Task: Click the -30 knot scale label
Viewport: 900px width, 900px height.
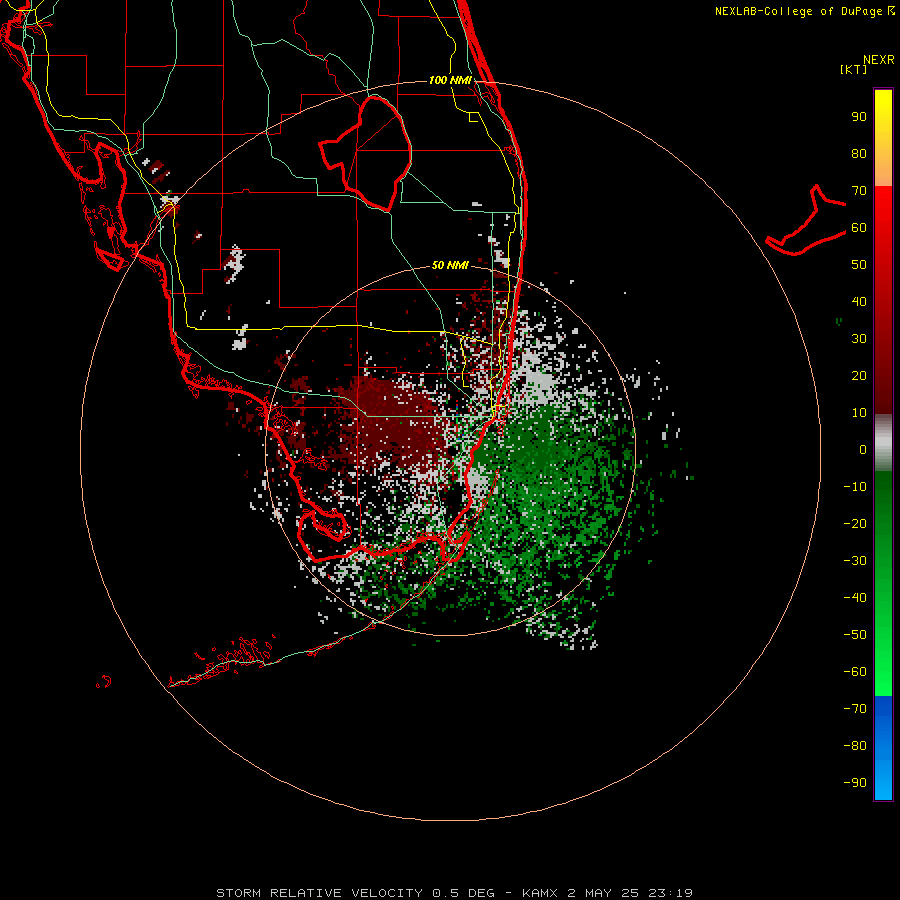Action: (x=855, y=561)
